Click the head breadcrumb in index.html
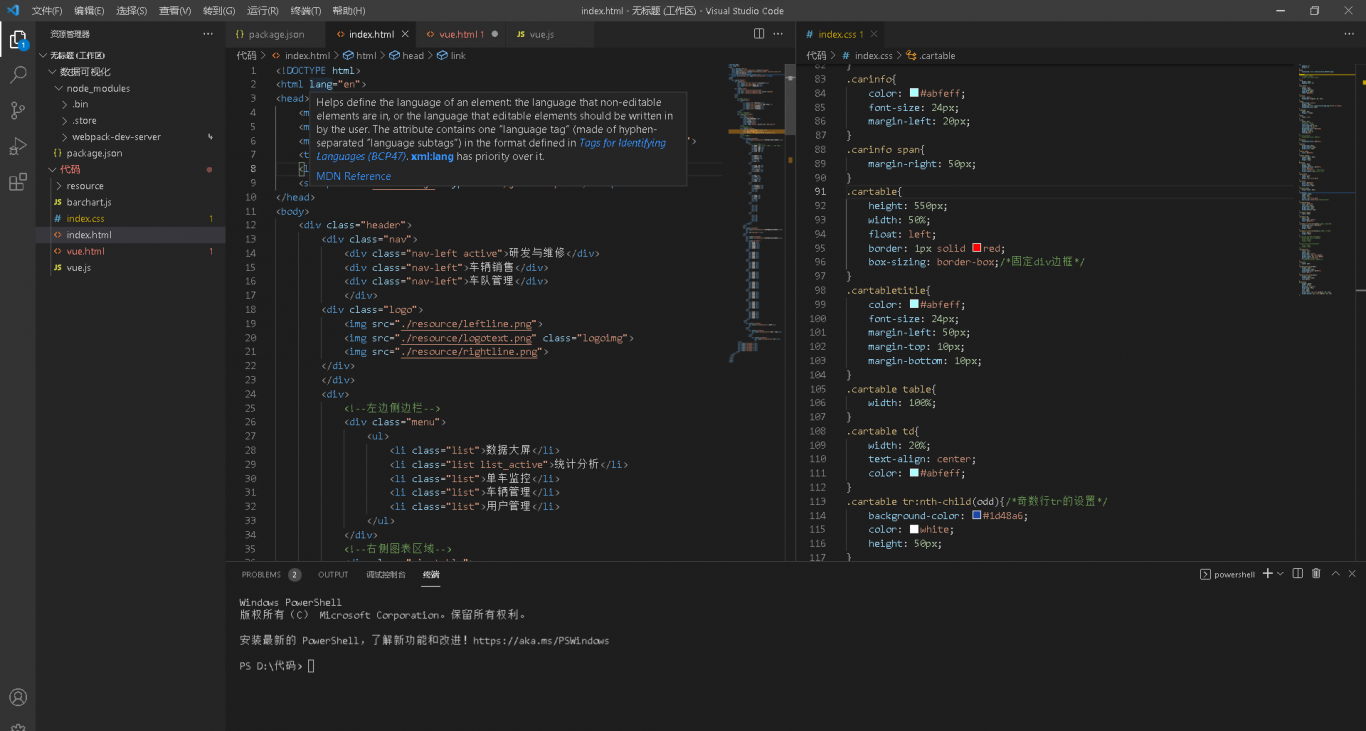 pos(407,56)
